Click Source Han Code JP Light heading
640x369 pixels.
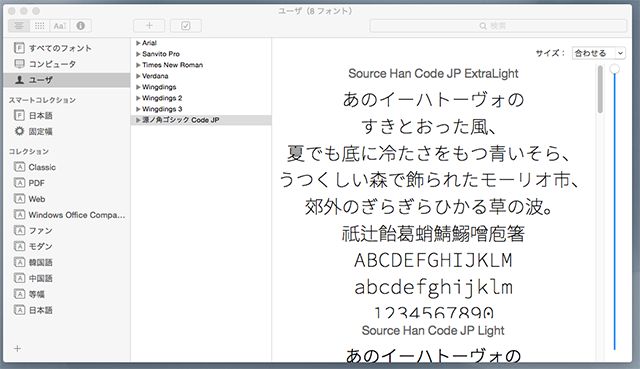(x=433, y=330)
